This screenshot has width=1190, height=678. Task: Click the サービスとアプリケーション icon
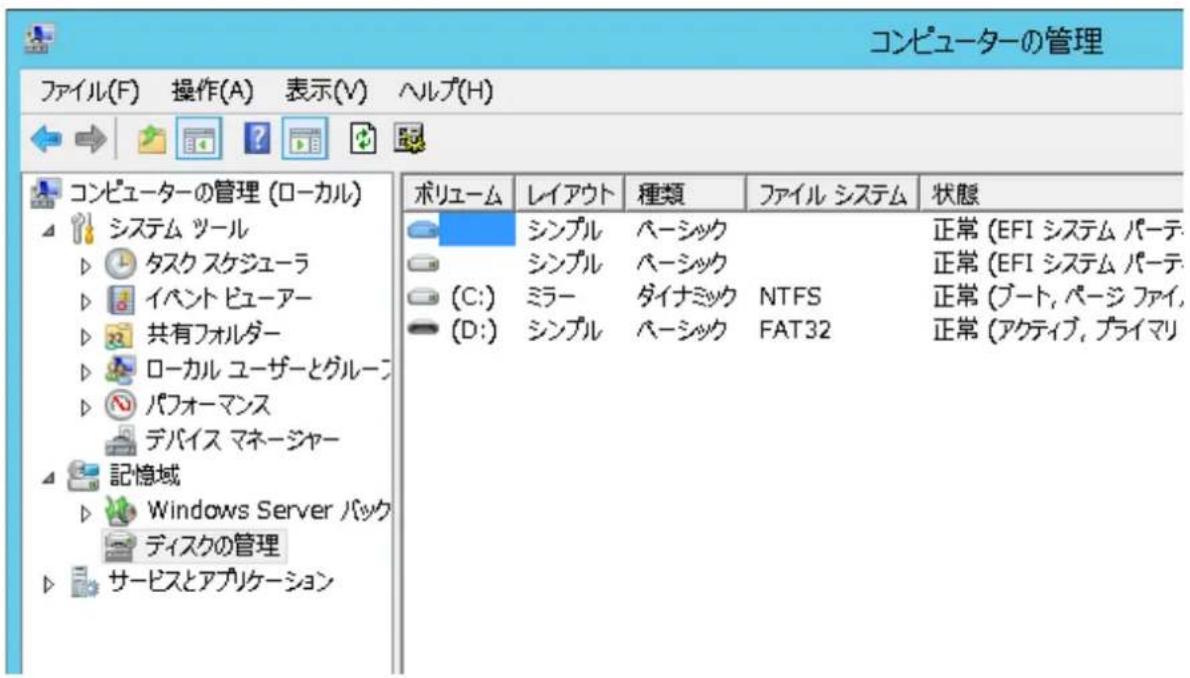tap(83, 582)
